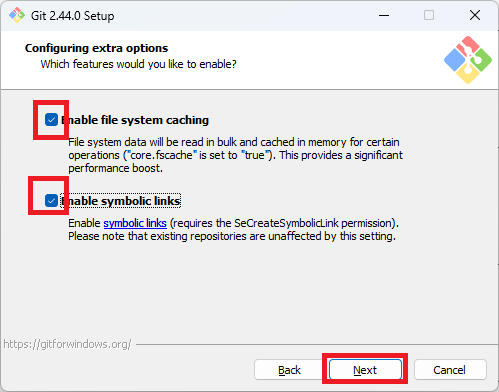Click "Please note that existing repositories" line
This screenshot has height=392, width=499.
point(232,236)
